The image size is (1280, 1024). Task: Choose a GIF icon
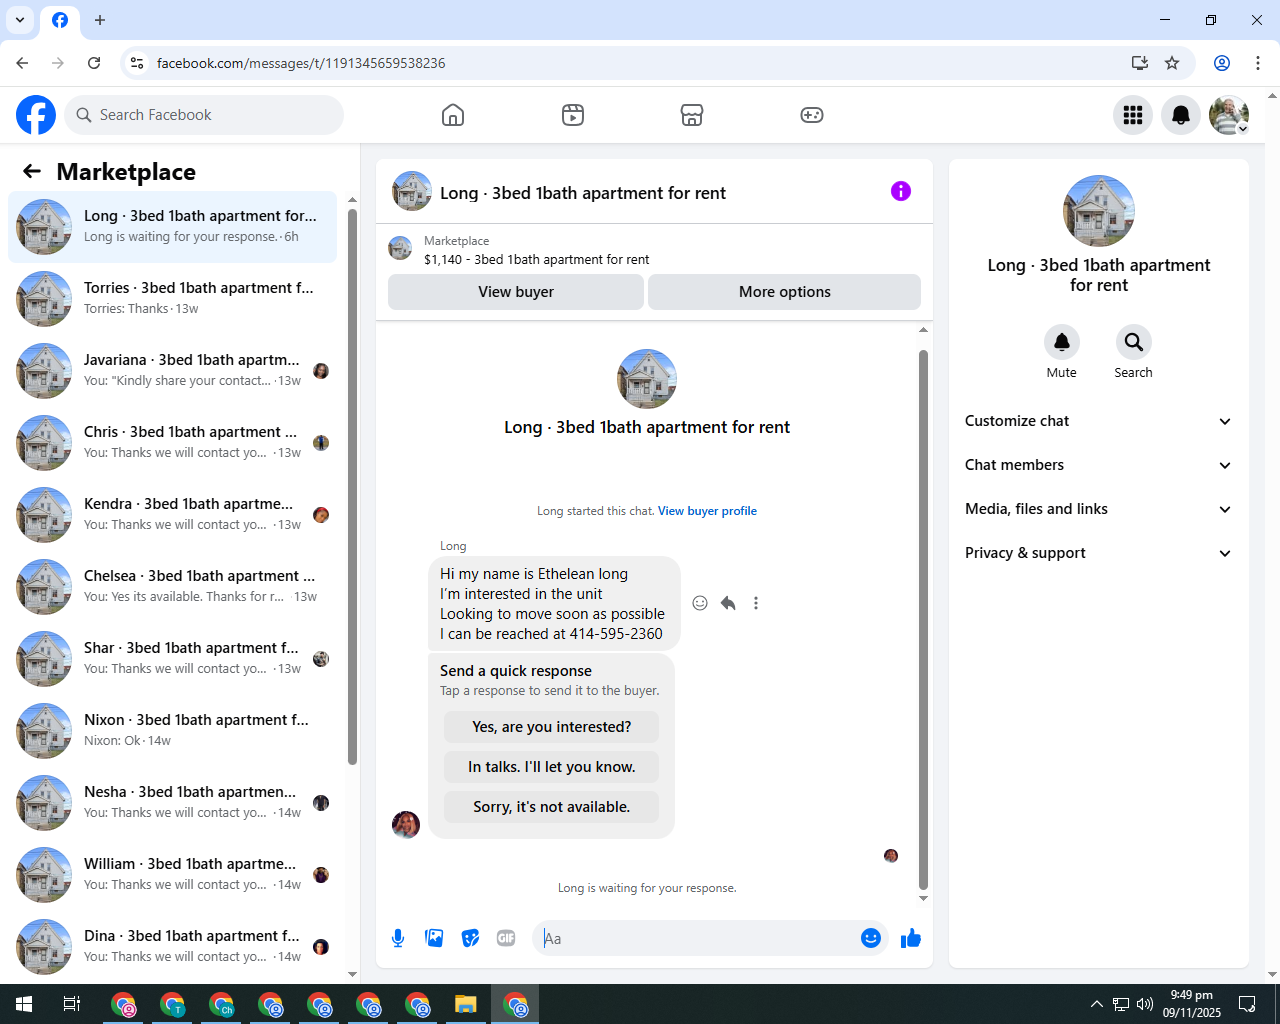[x=506, y=938]
